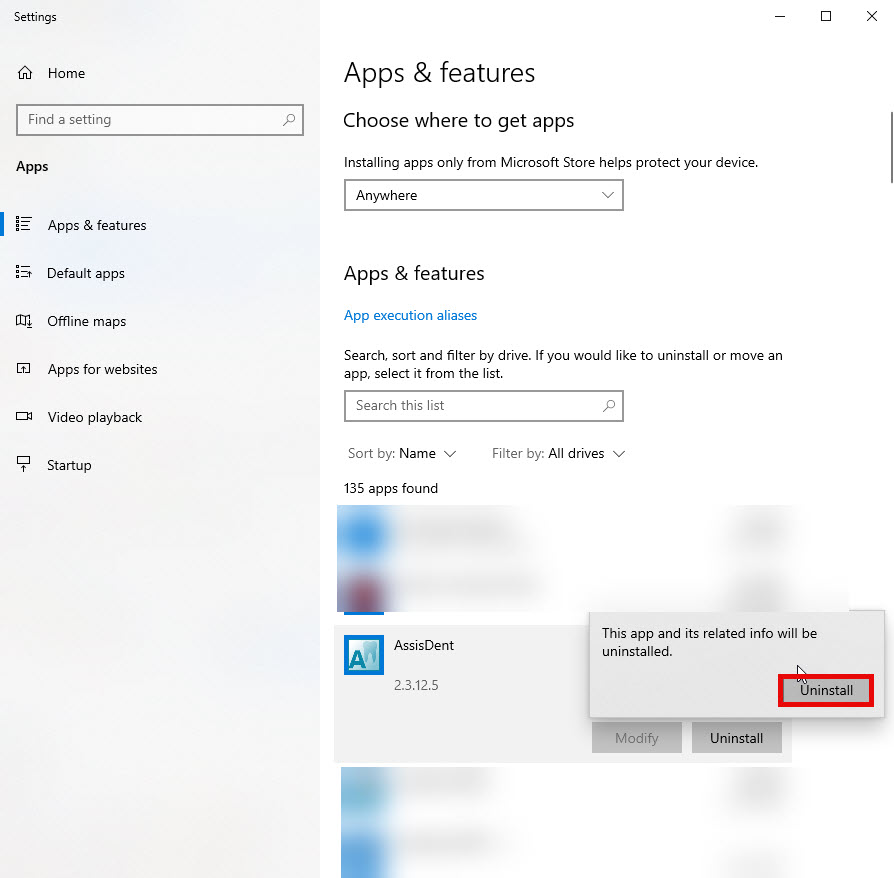Open App execution aliases link
This screenshot has width=894, height=878.
tap(411, 315)
